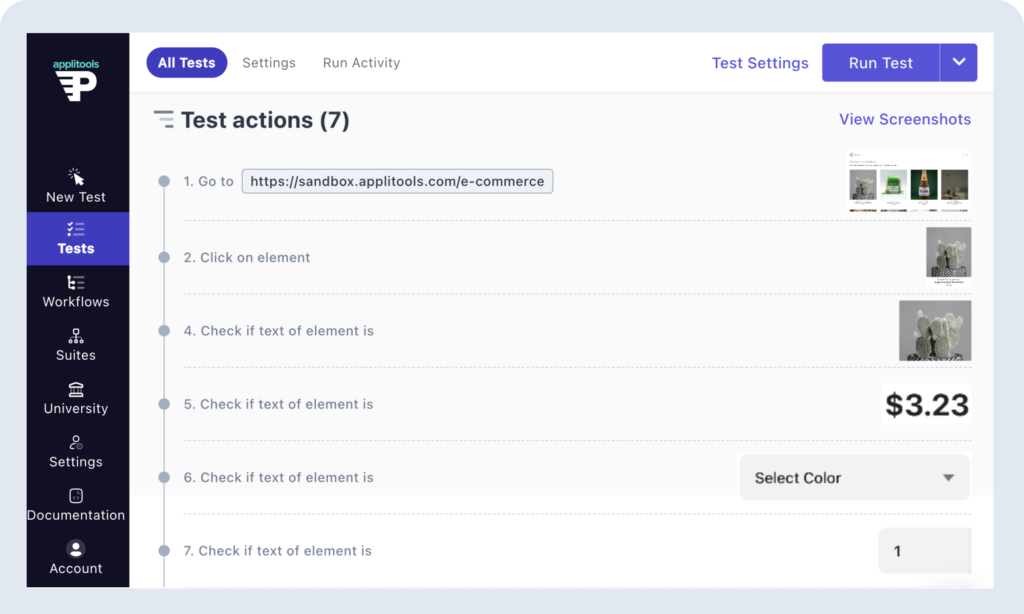Click the Test actions list icon
This screenshot has width=1024, height=614.
163,120
